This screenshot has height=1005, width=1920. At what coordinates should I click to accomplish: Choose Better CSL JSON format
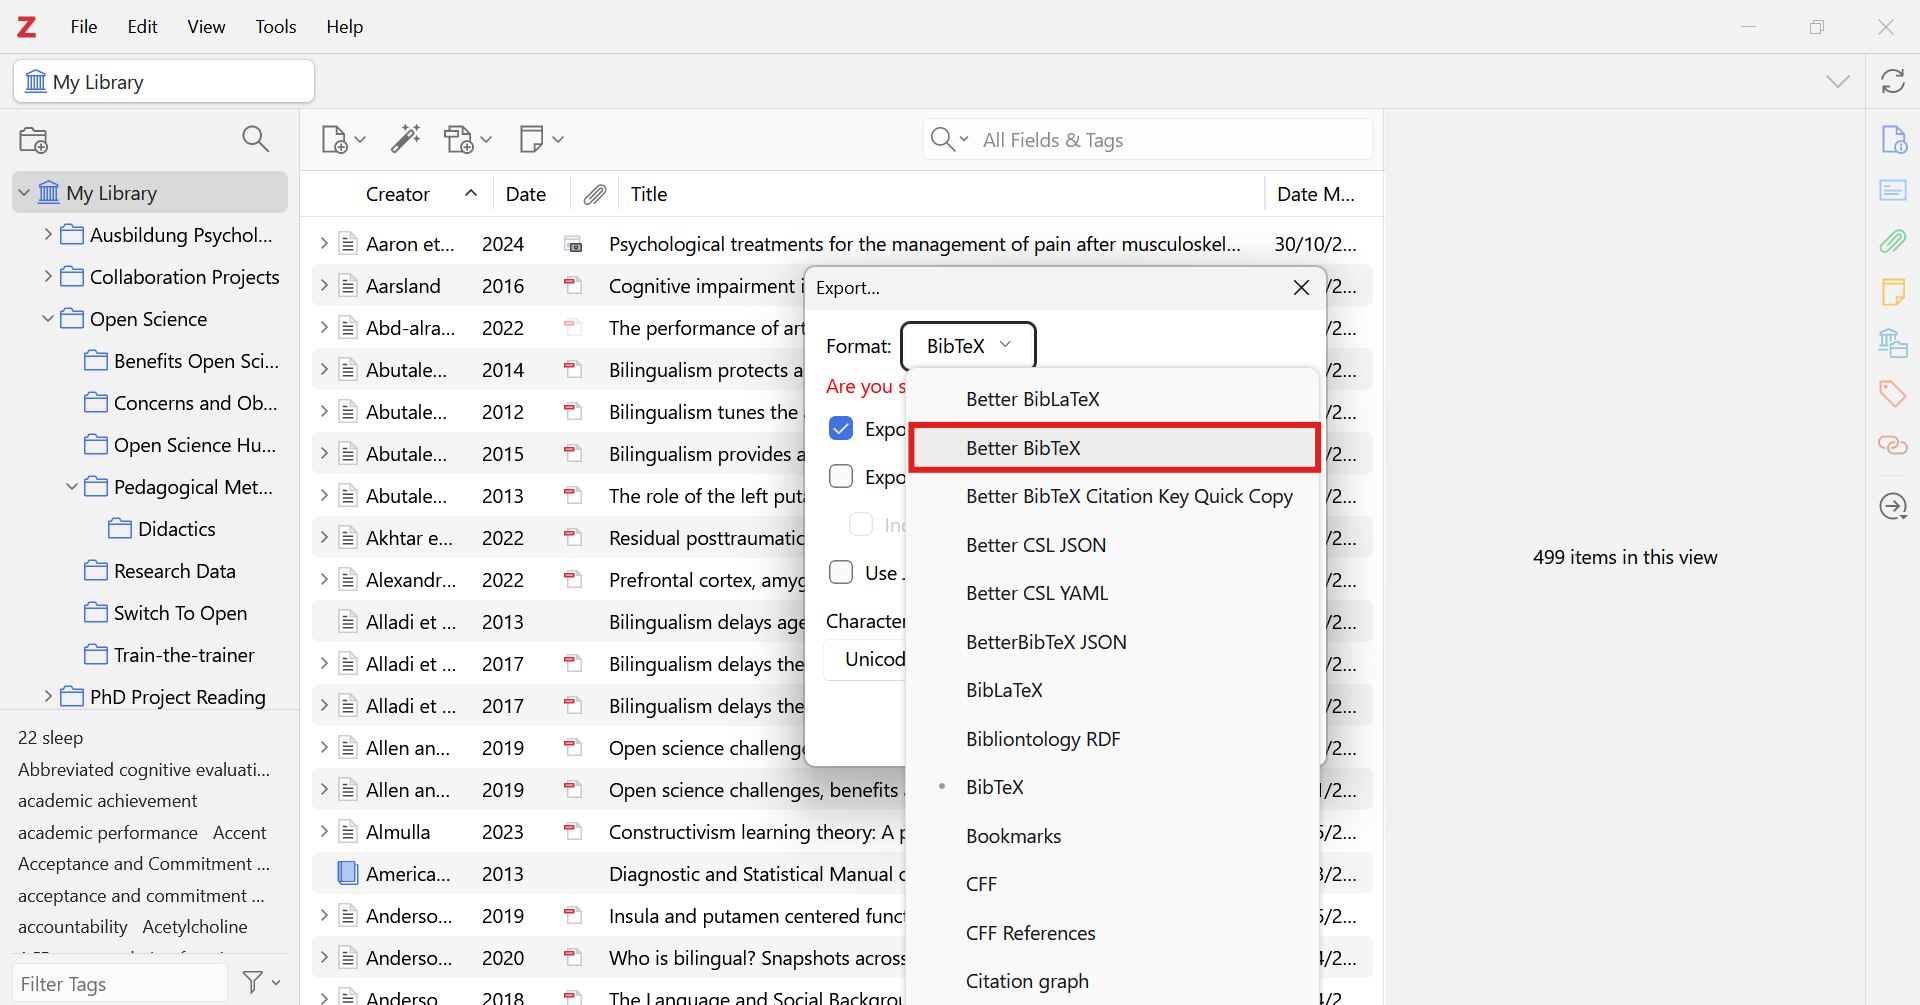(x=1114, y=545)
